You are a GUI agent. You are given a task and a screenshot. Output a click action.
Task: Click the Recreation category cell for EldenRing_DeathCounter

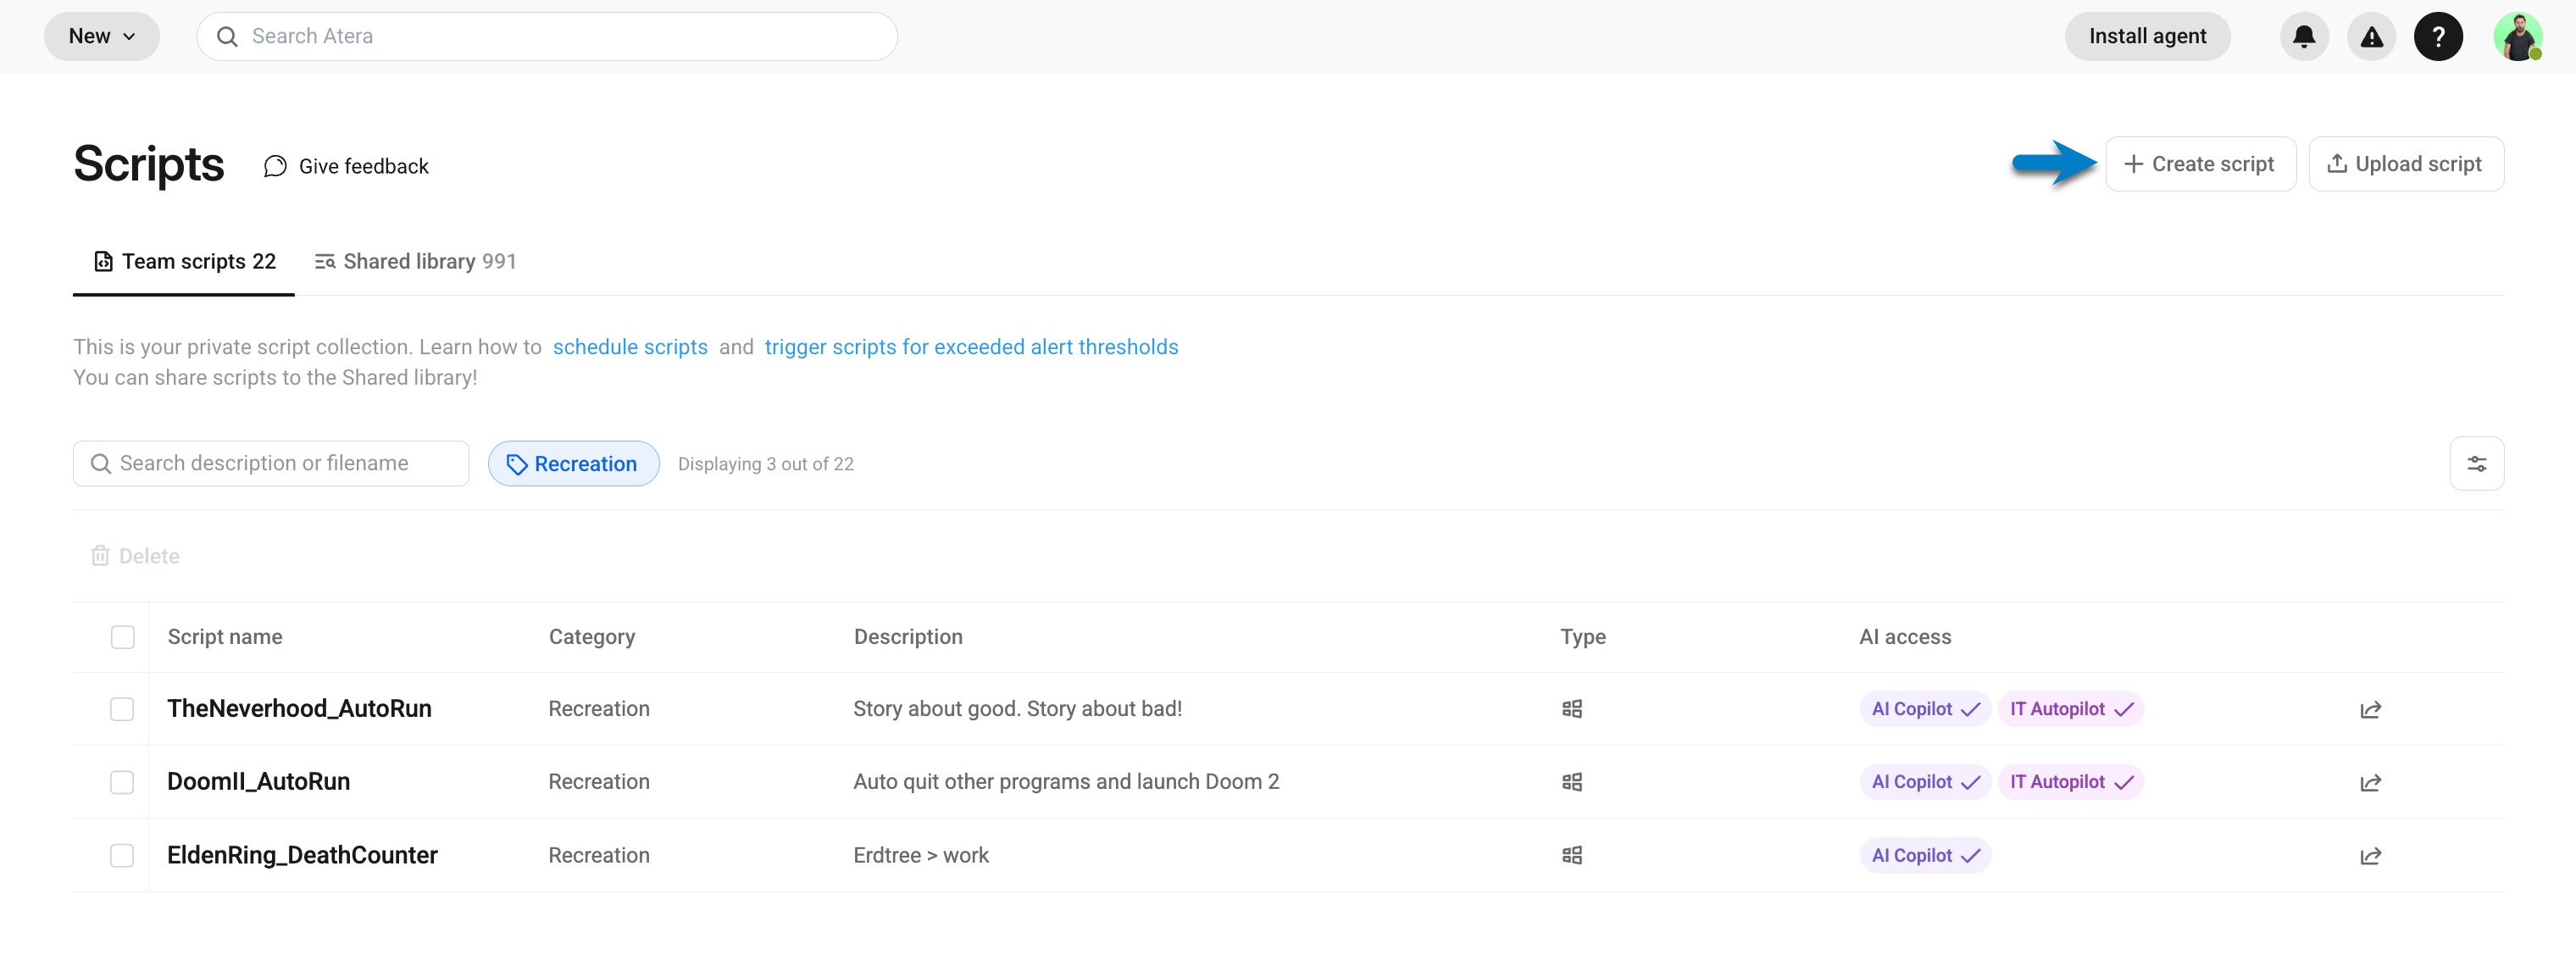pos(599,855)
